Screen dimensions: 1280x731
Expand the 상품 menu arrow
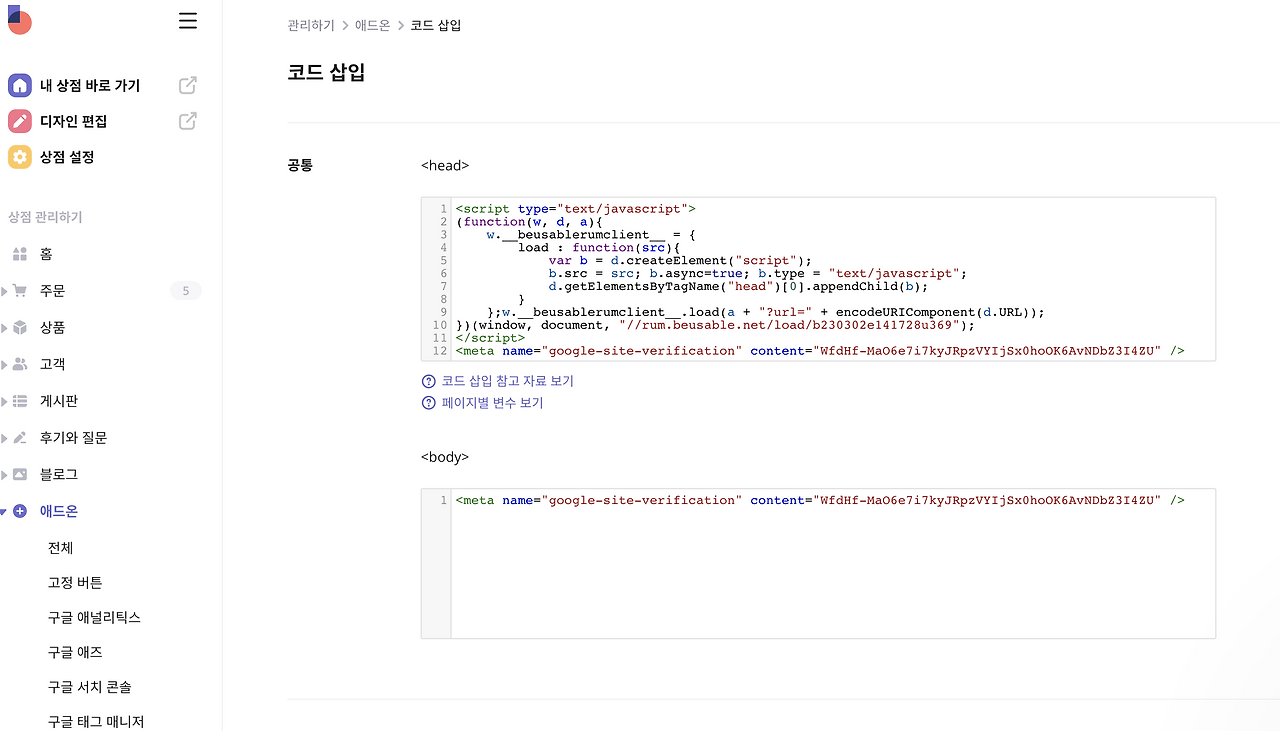[4, 328]
